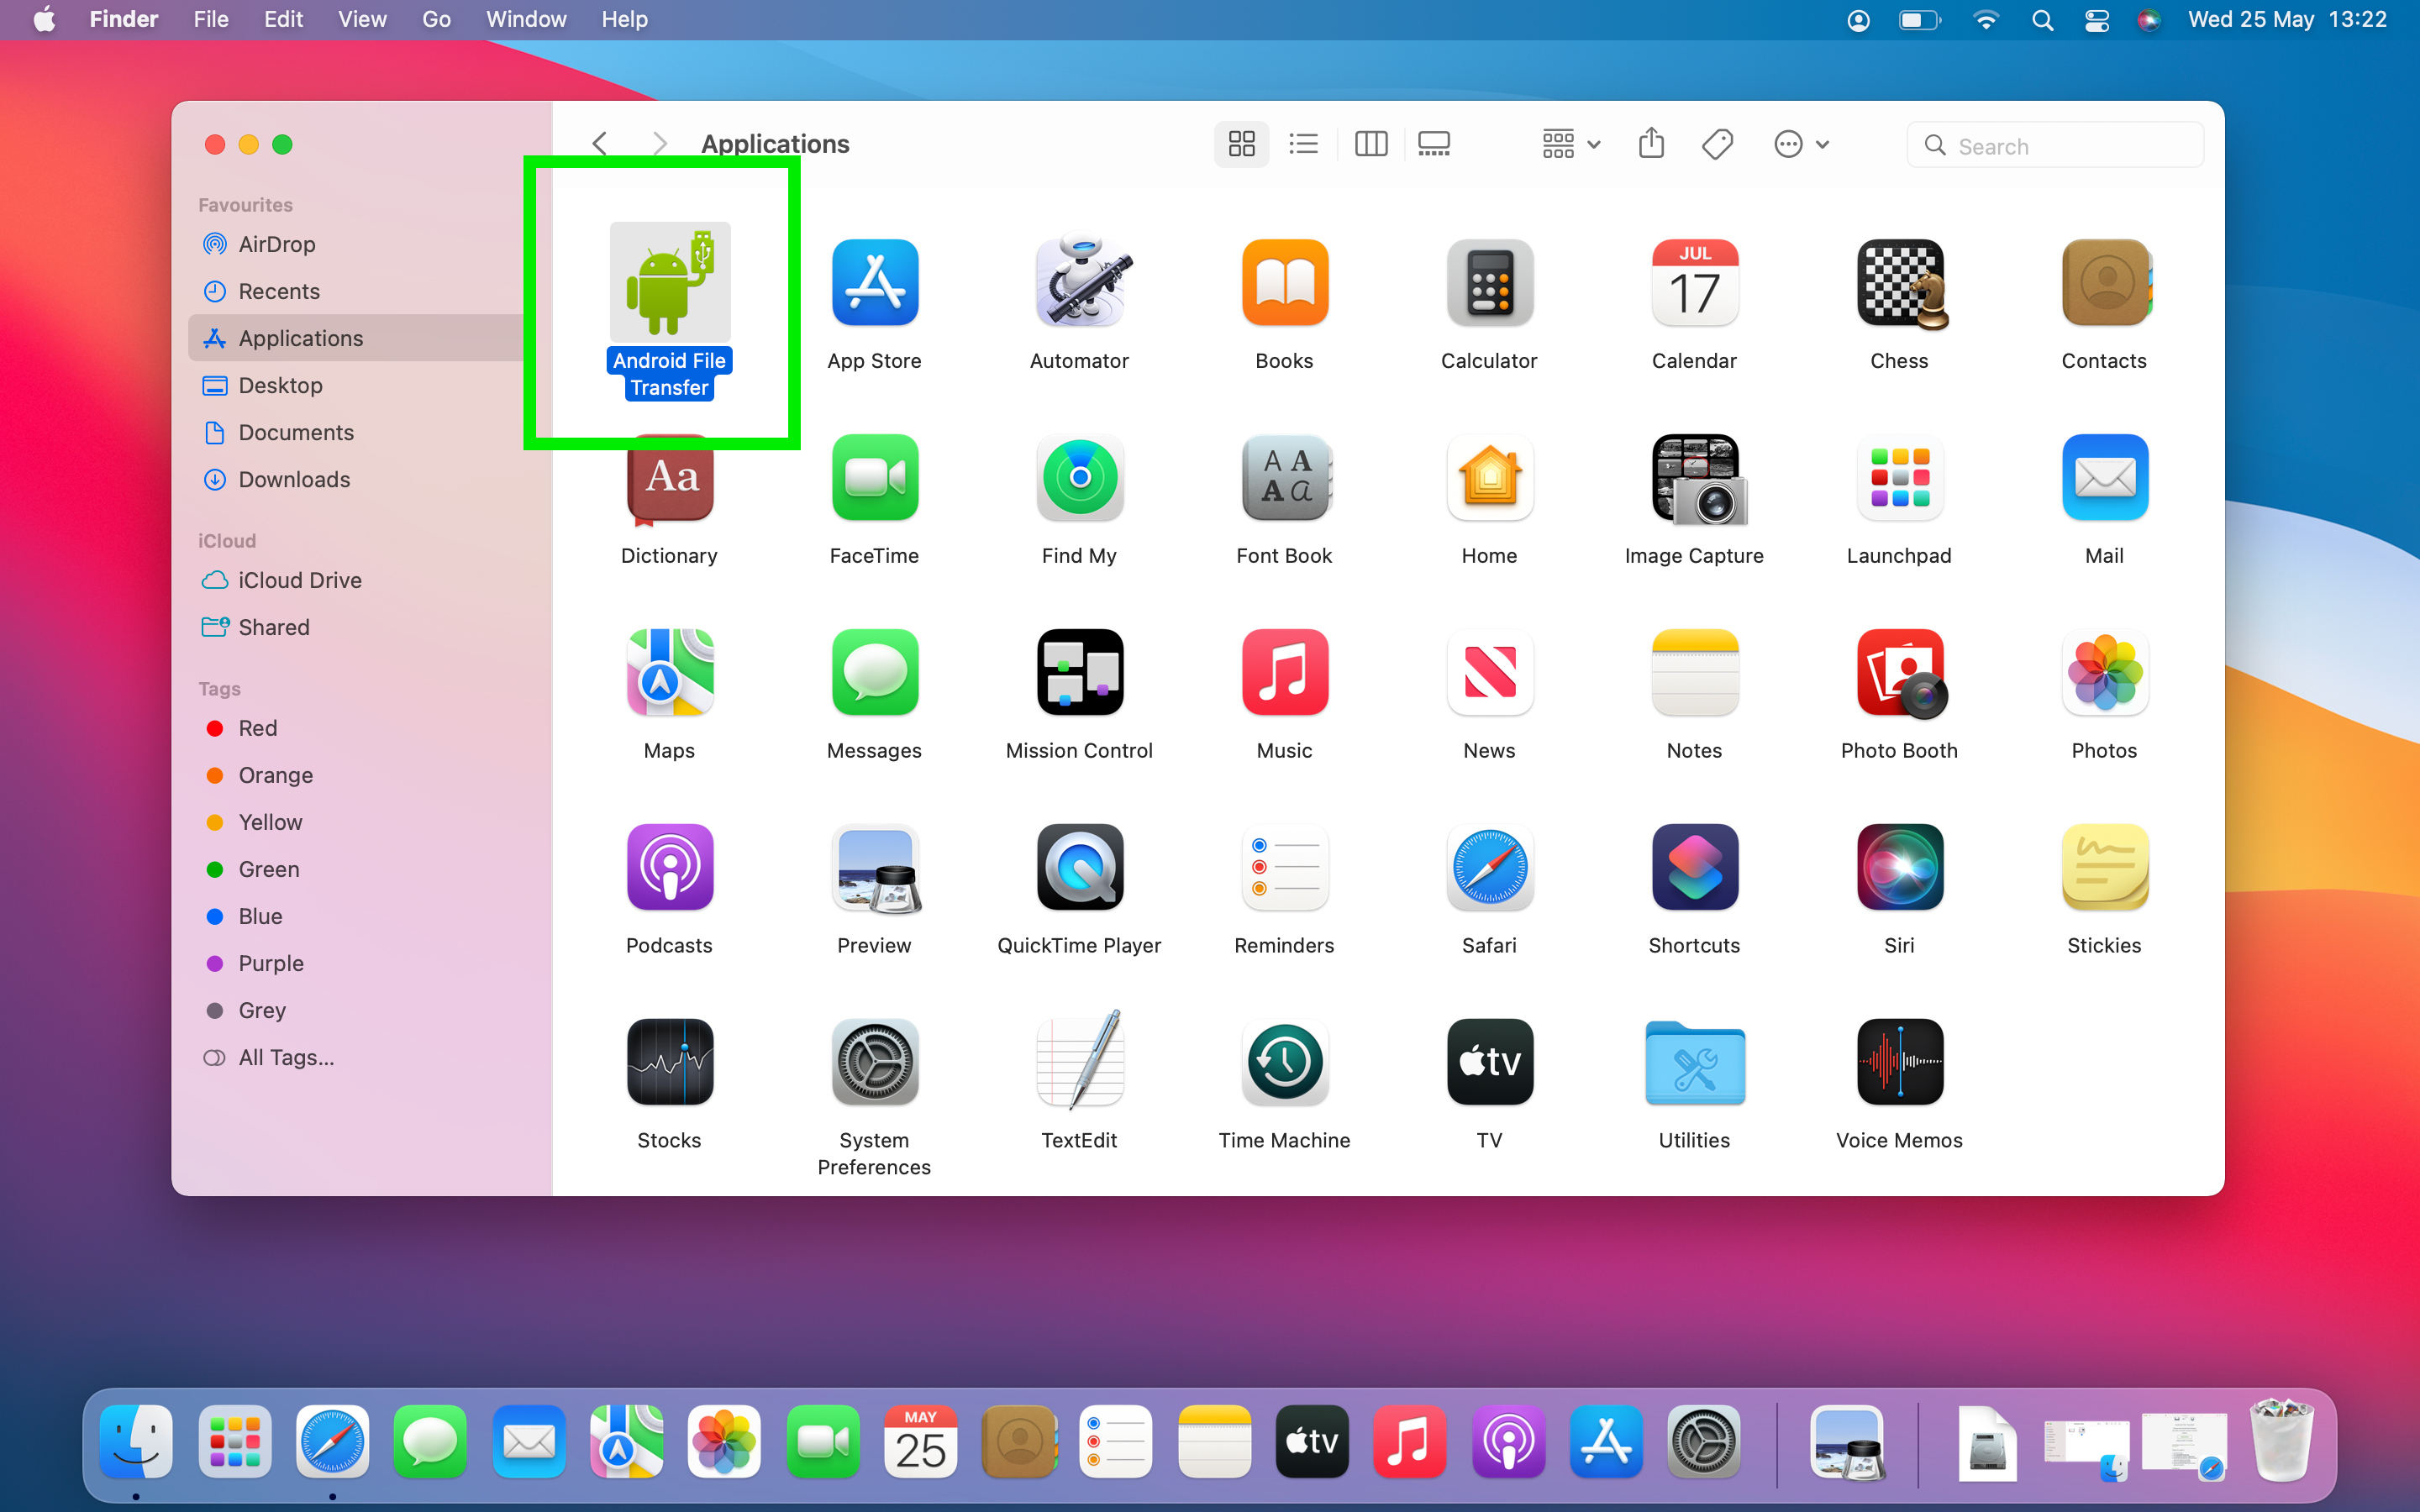The image size is (2420, 1512).
Task: Filter by the Red tag
Action: [357, 728]
